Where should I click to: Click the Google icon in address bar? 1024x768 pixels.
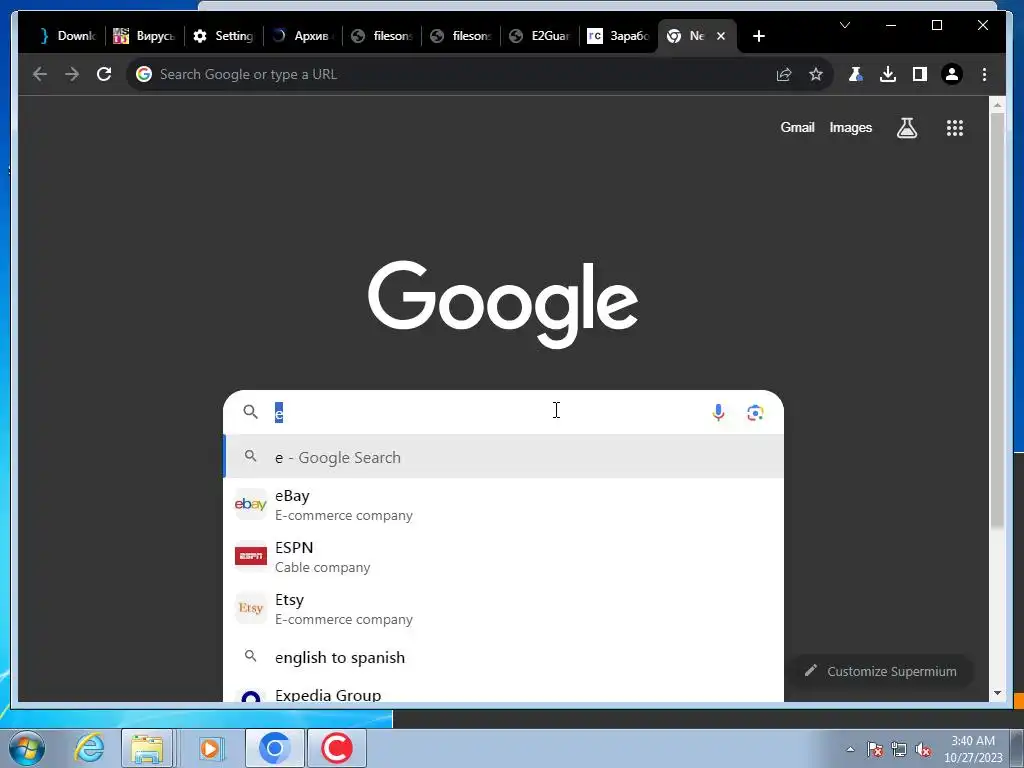(x=144, y=74)
